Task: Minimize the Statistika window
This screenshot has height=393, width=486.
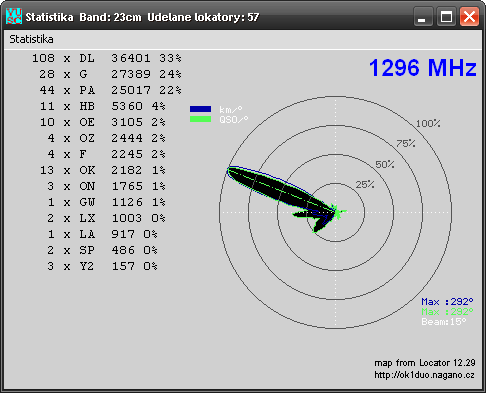Action: click(x=423, y=16)
